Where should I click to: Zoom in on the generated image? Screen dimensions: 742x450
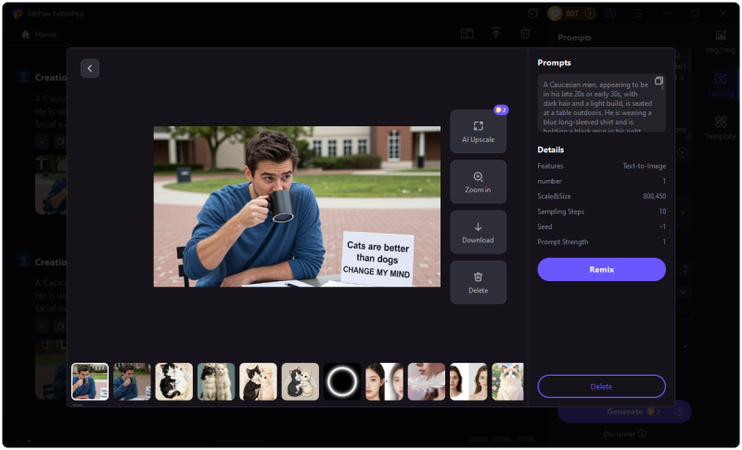click(478, 182)
